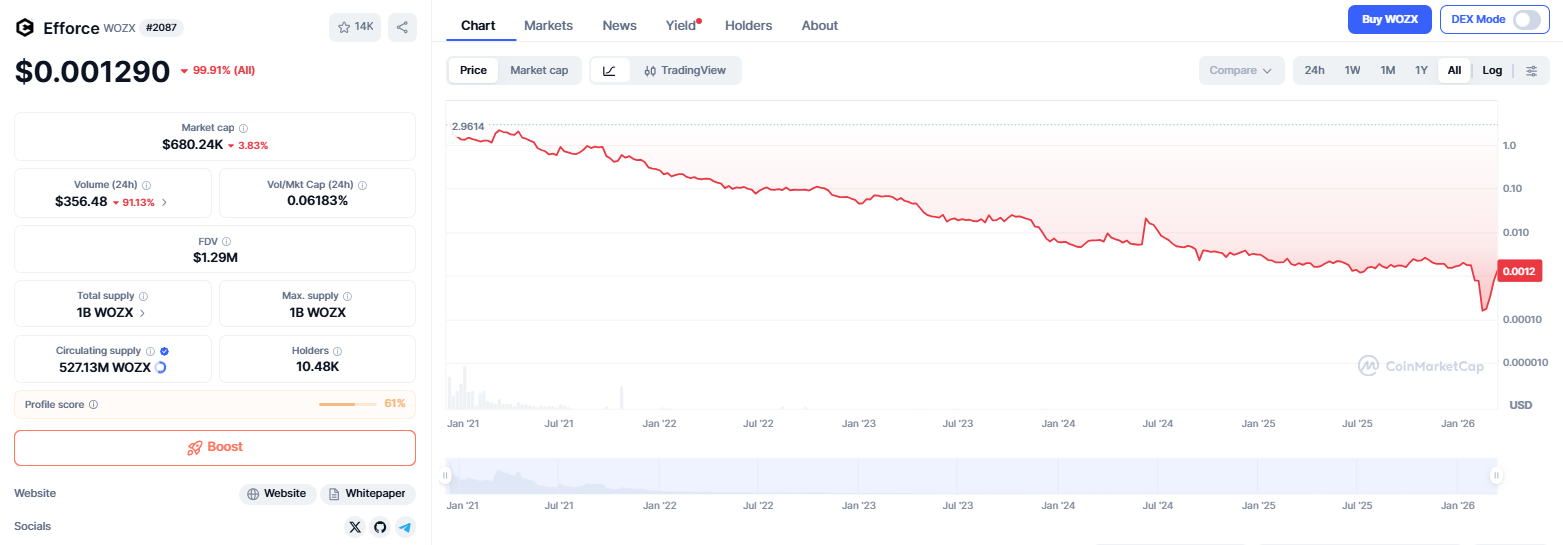The image size is (1563, 545).
Task: Open the X (Twitter) social link
Action: tap(355, 527)
